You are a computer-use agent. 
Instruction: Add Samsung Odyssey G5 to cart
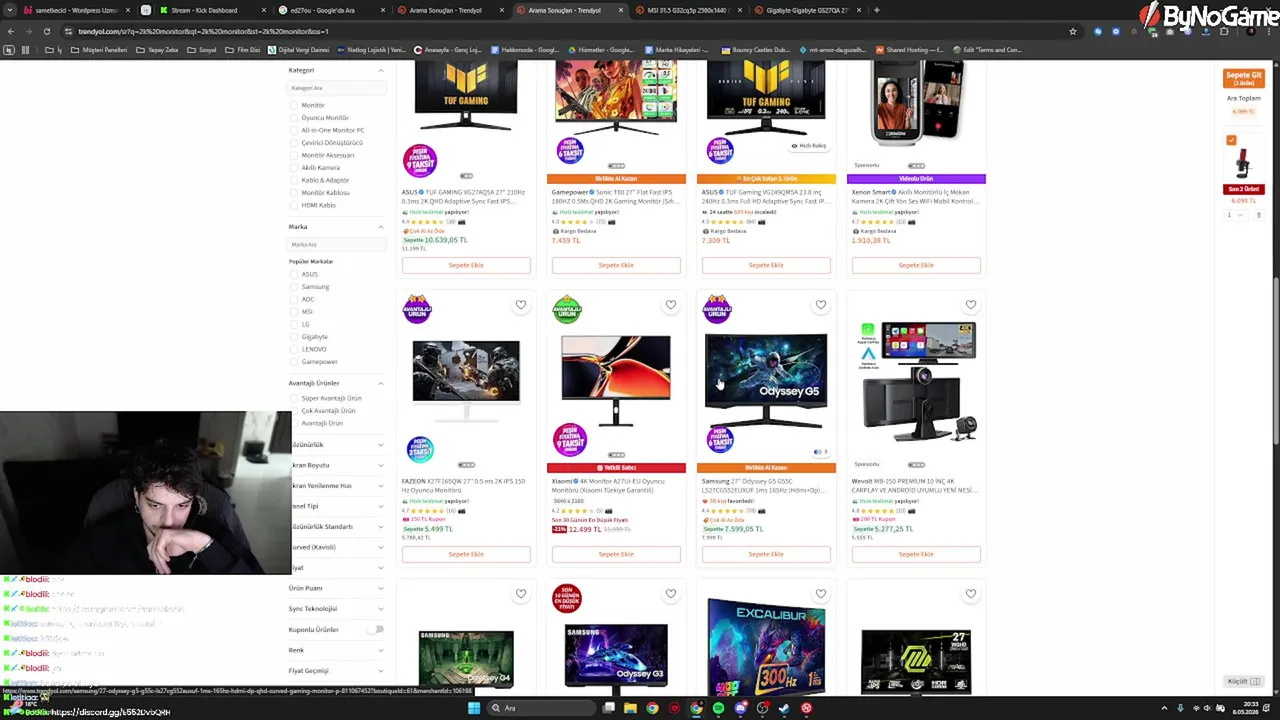766,554
